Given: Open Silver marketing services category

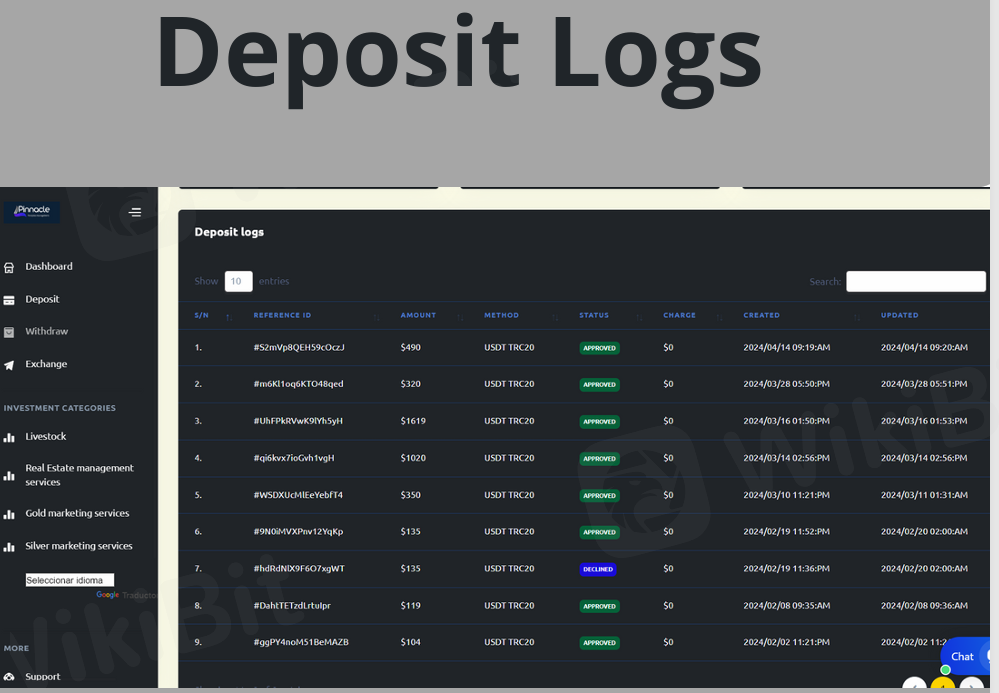Looking at the screenshot, I should coord(79,546).
